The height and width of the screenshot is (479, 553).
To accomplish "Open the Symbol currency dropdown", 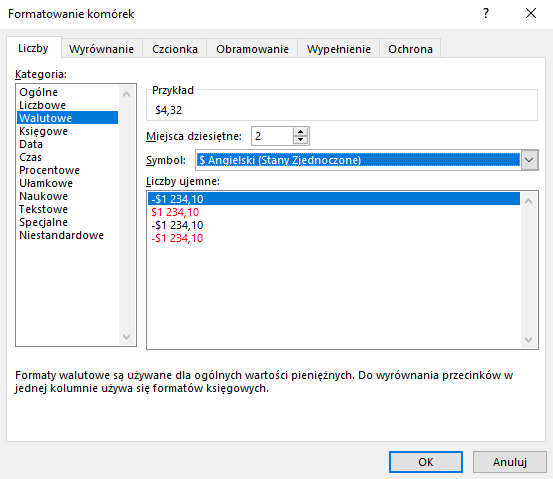I will [x=529, y=160].
